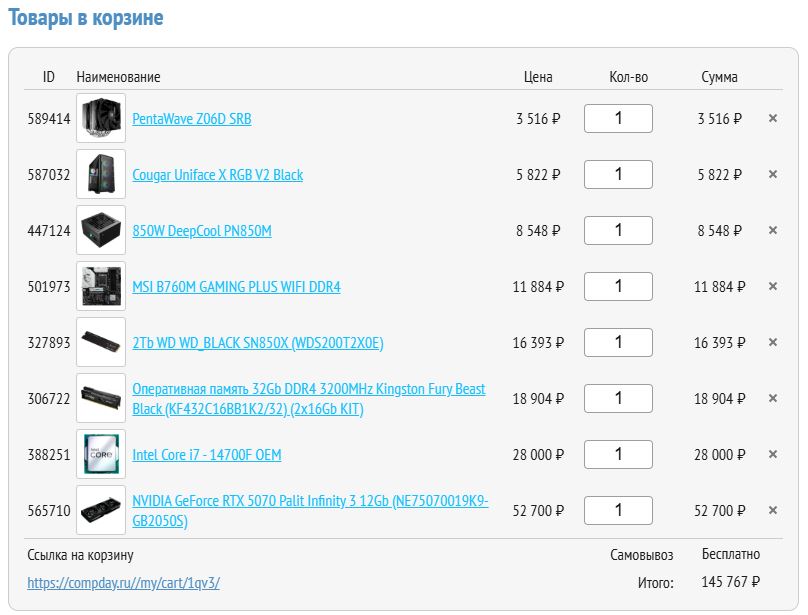The image size is (808, 615).
Task: Click the Ссылка на корзину label
Action: pyautogui.click(x=80, y=555)
